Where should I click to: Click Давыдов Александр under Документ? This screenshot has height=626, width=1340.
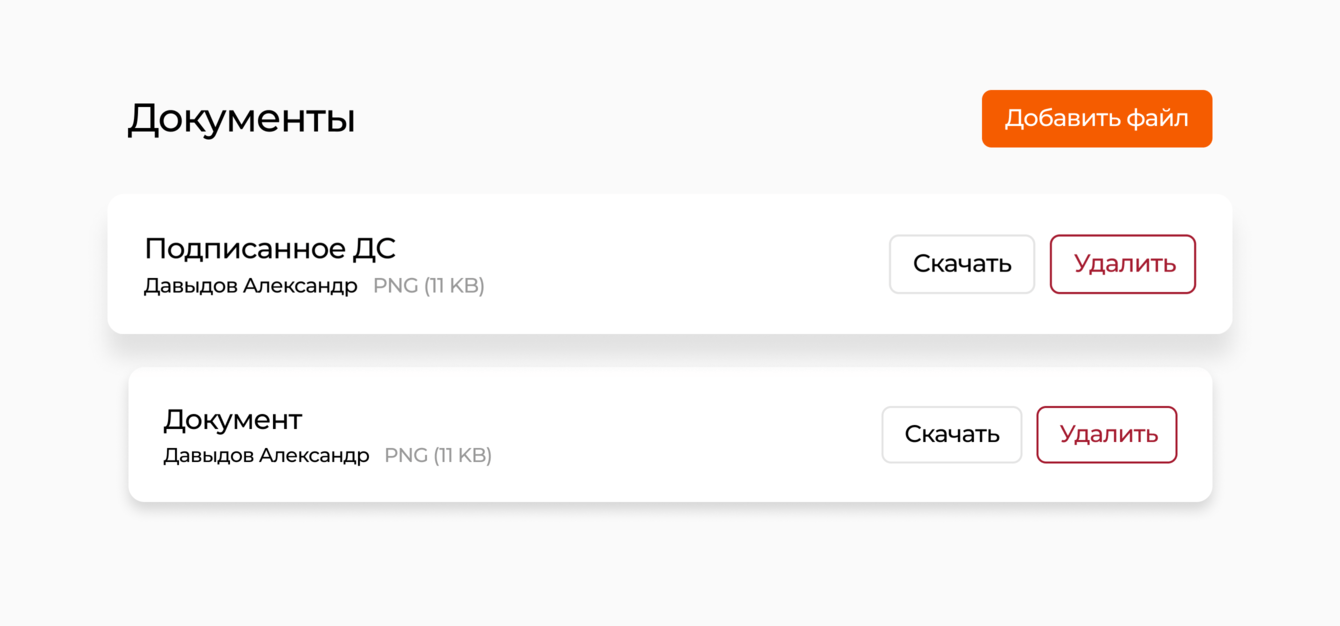[x=266, y=456]
